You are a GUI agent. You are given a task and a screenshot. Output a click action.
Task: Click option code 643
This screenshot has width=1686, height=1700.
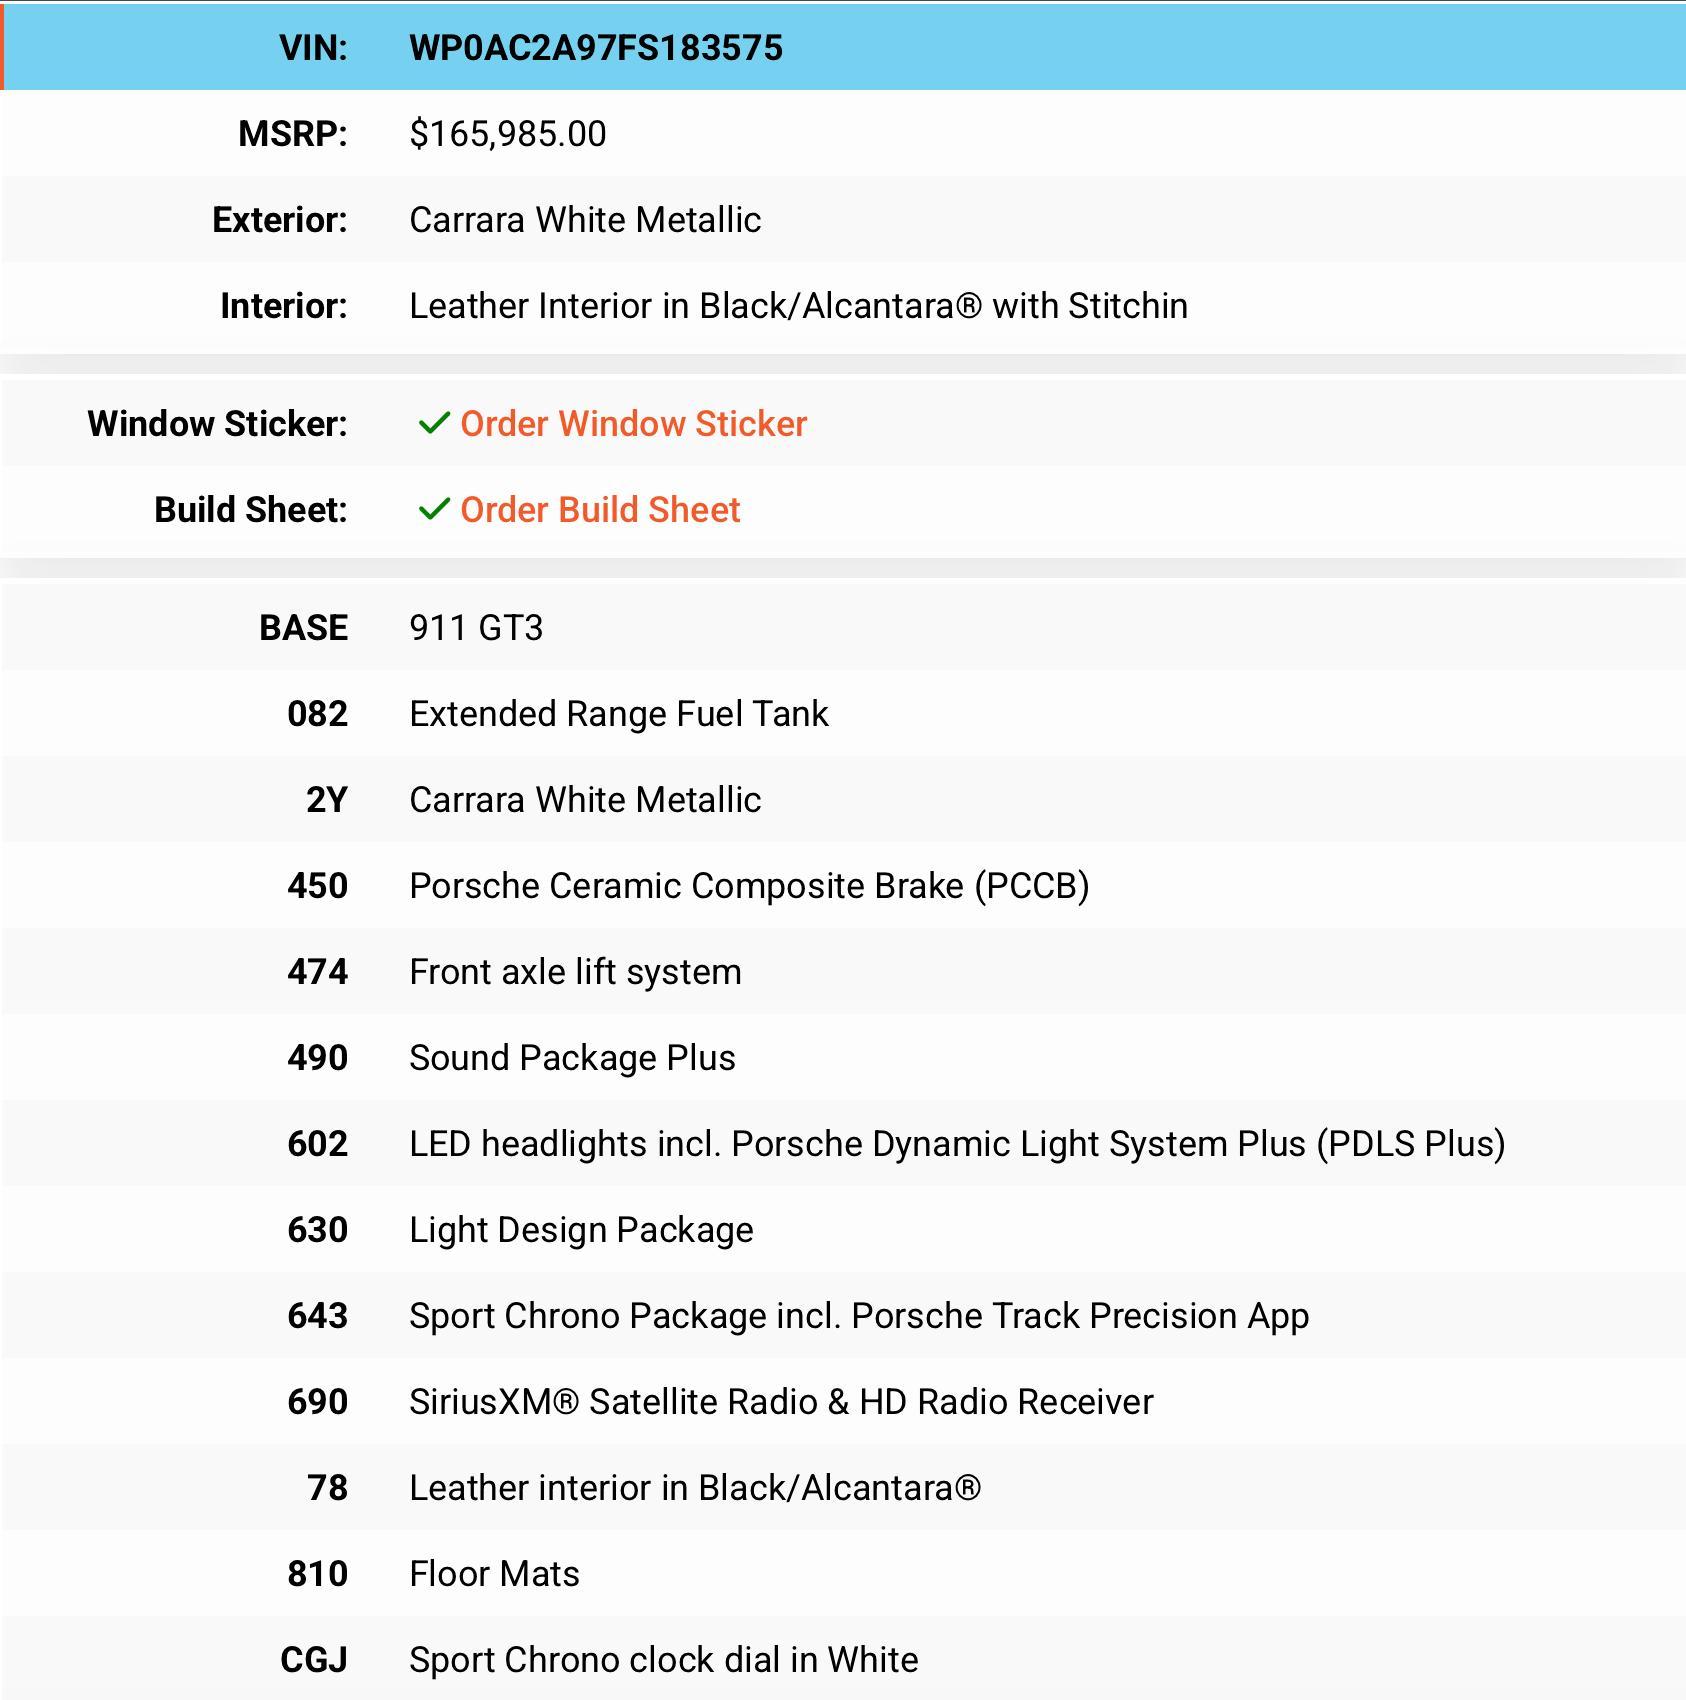(318, 1316)
